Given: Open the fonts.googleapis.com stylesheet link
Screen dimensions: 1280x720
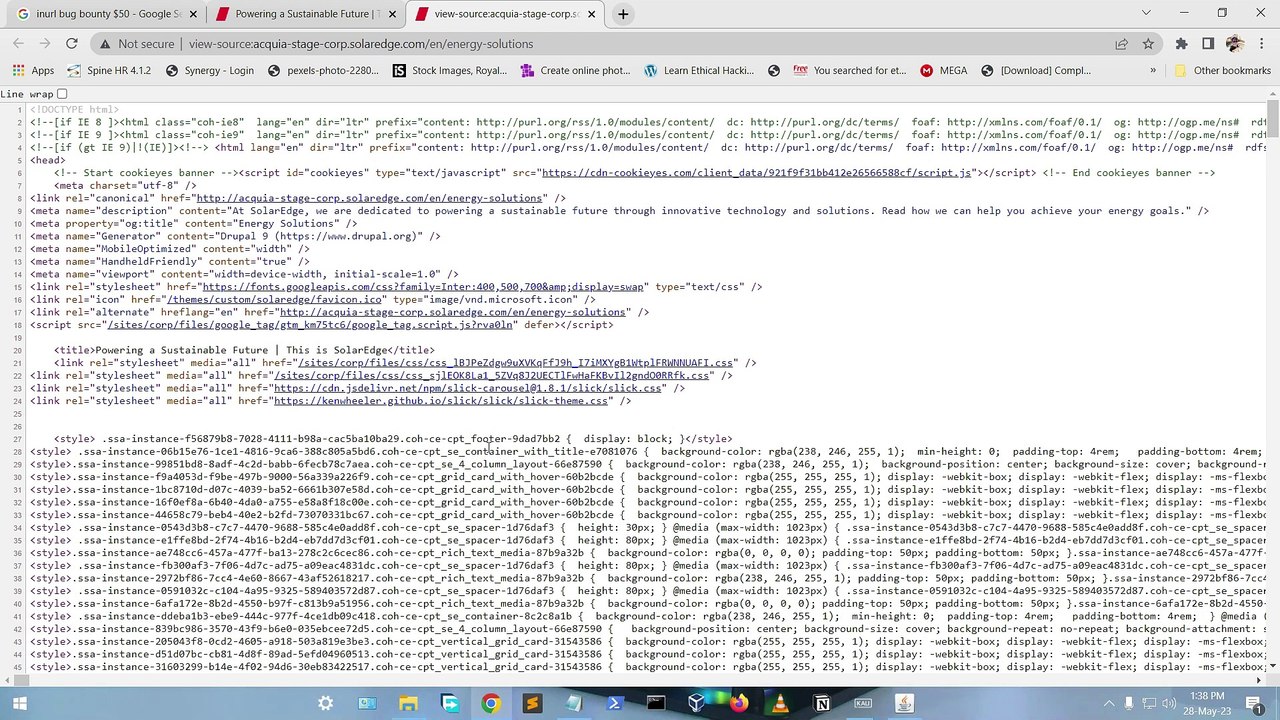Looking at the screenshot, I should click(x=423, y=287).
